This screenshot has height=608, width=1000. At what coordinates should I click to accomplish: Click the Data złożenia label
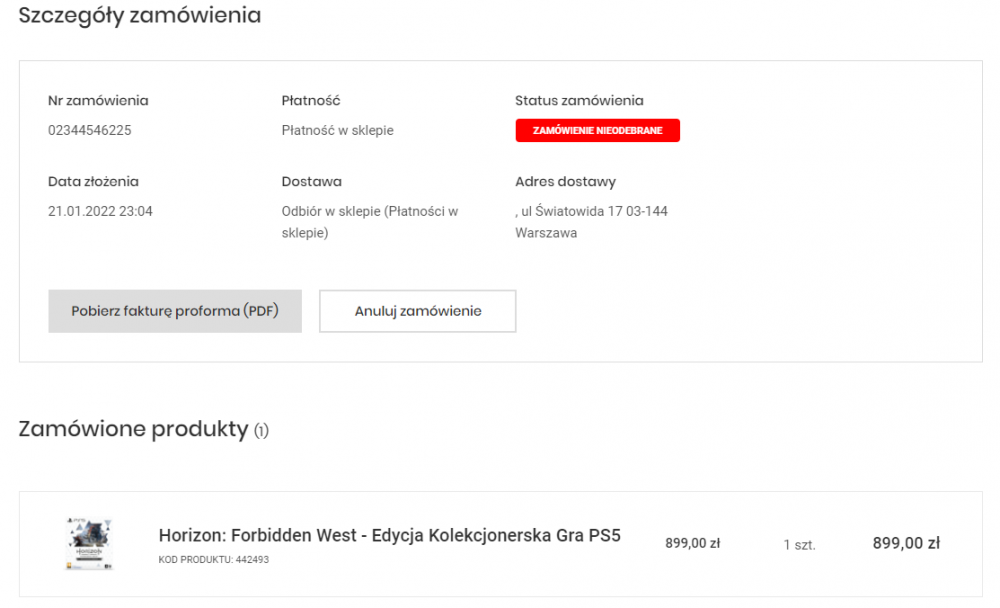click(x=93, y=182)
